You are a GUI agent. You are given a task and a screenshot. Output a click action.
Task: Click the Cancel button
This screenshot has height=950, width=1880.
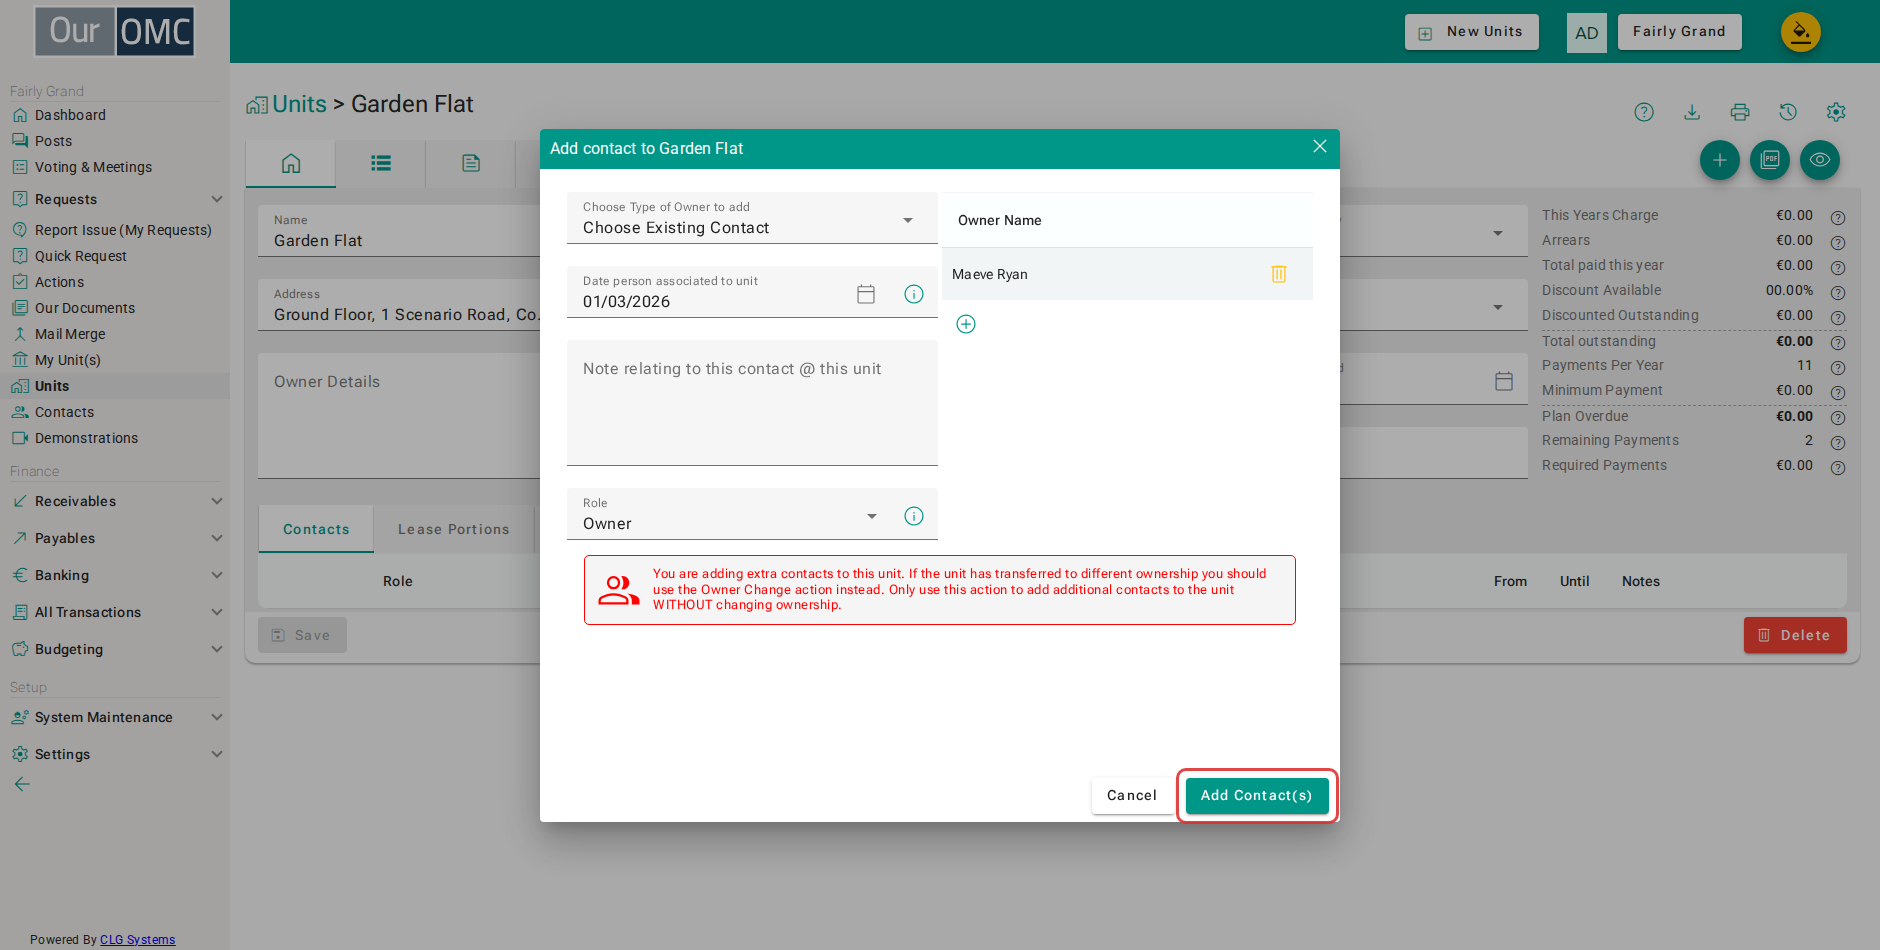[x=1132, y=796]
